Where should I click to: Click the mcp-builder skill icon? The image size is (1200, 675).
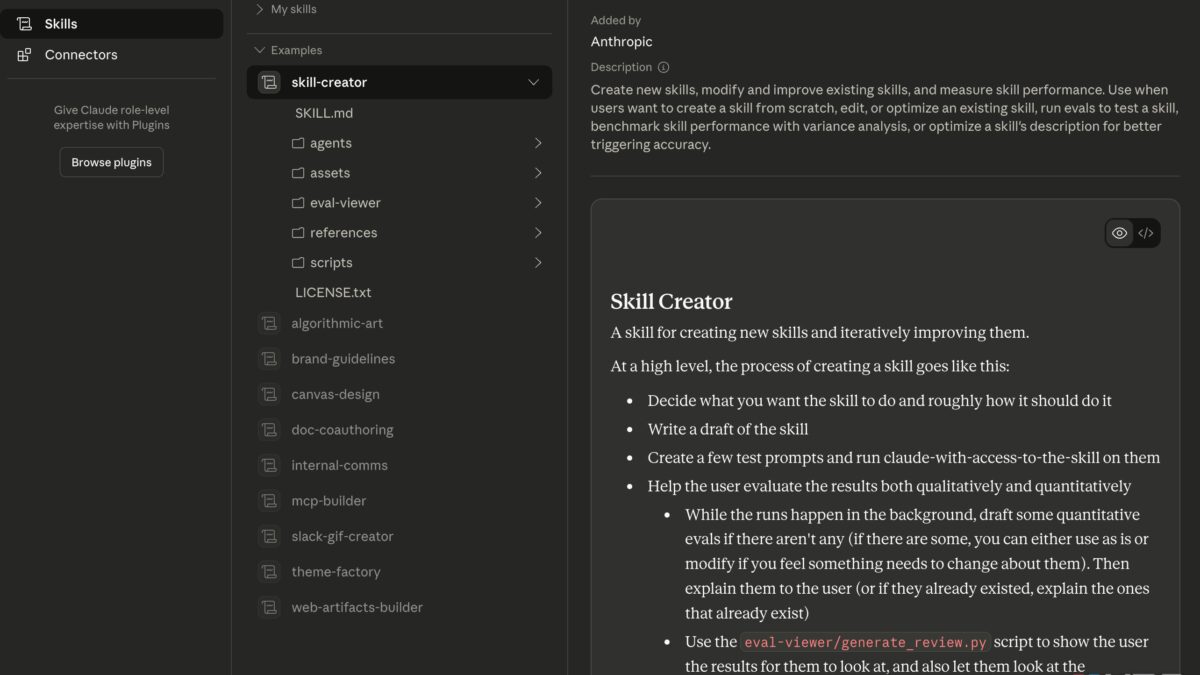click(268, 501)
